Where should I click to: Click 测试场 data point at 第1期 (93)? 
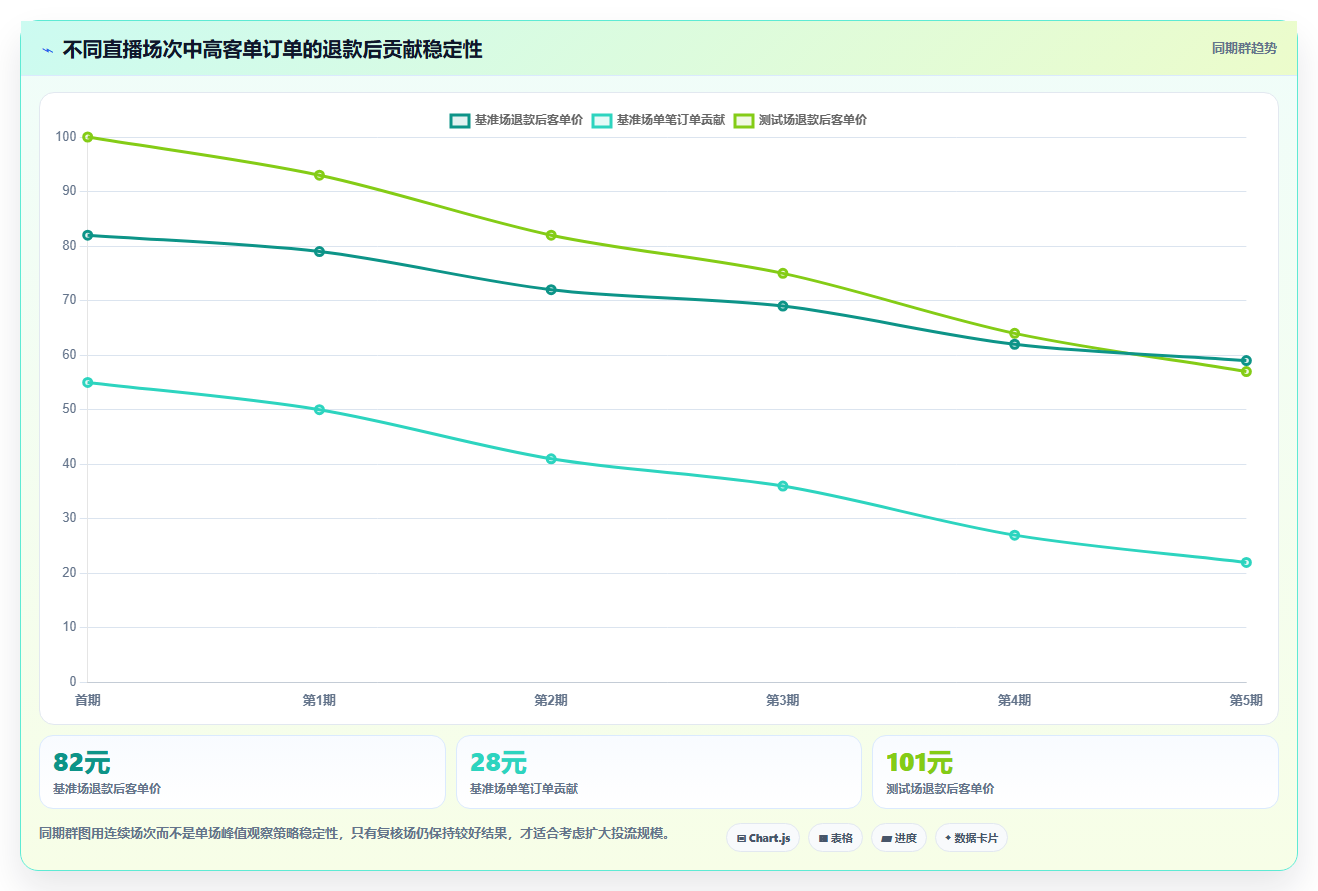pos(319,175)
